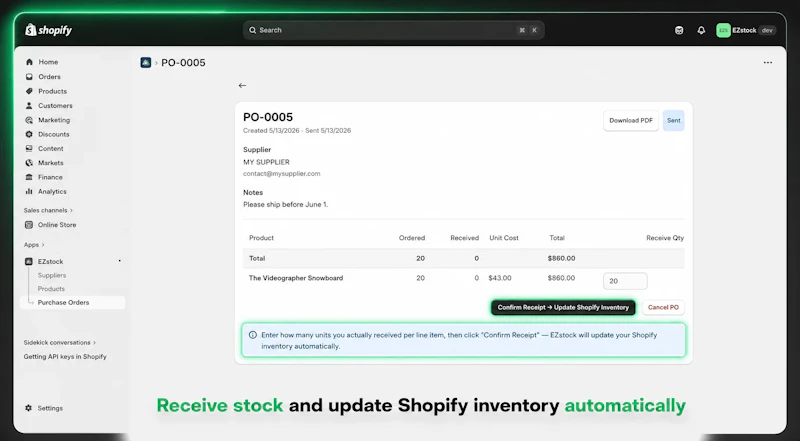Click the Discounts badge icon
This screenshot has height=441, width=800.
(29, 134)
